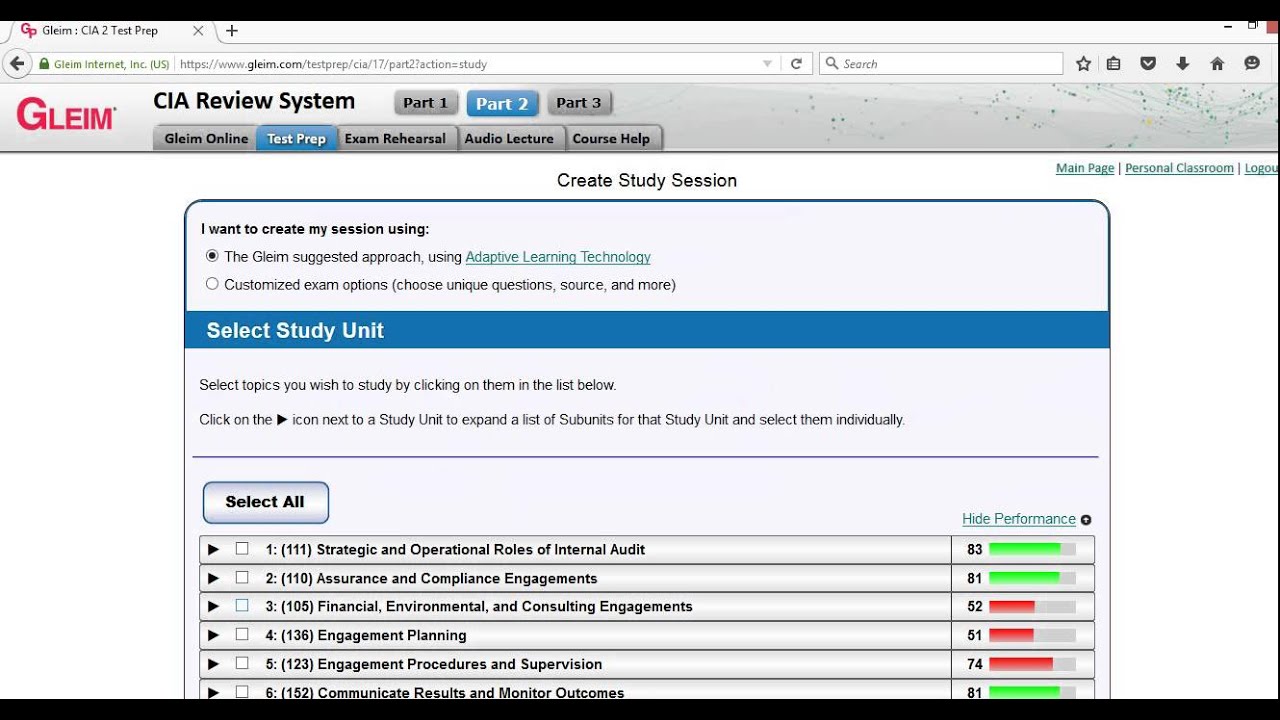Image resolution: width=1280 pixels, height=720 pixels.
Task: Check Engagement Planning study unit
Action: coord(242,635)
